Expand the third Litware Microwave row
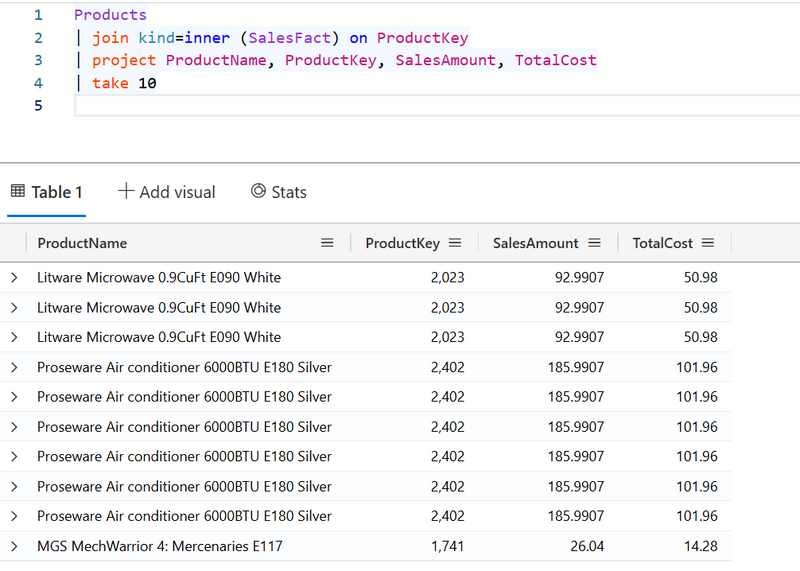 (x=14, y=337)
